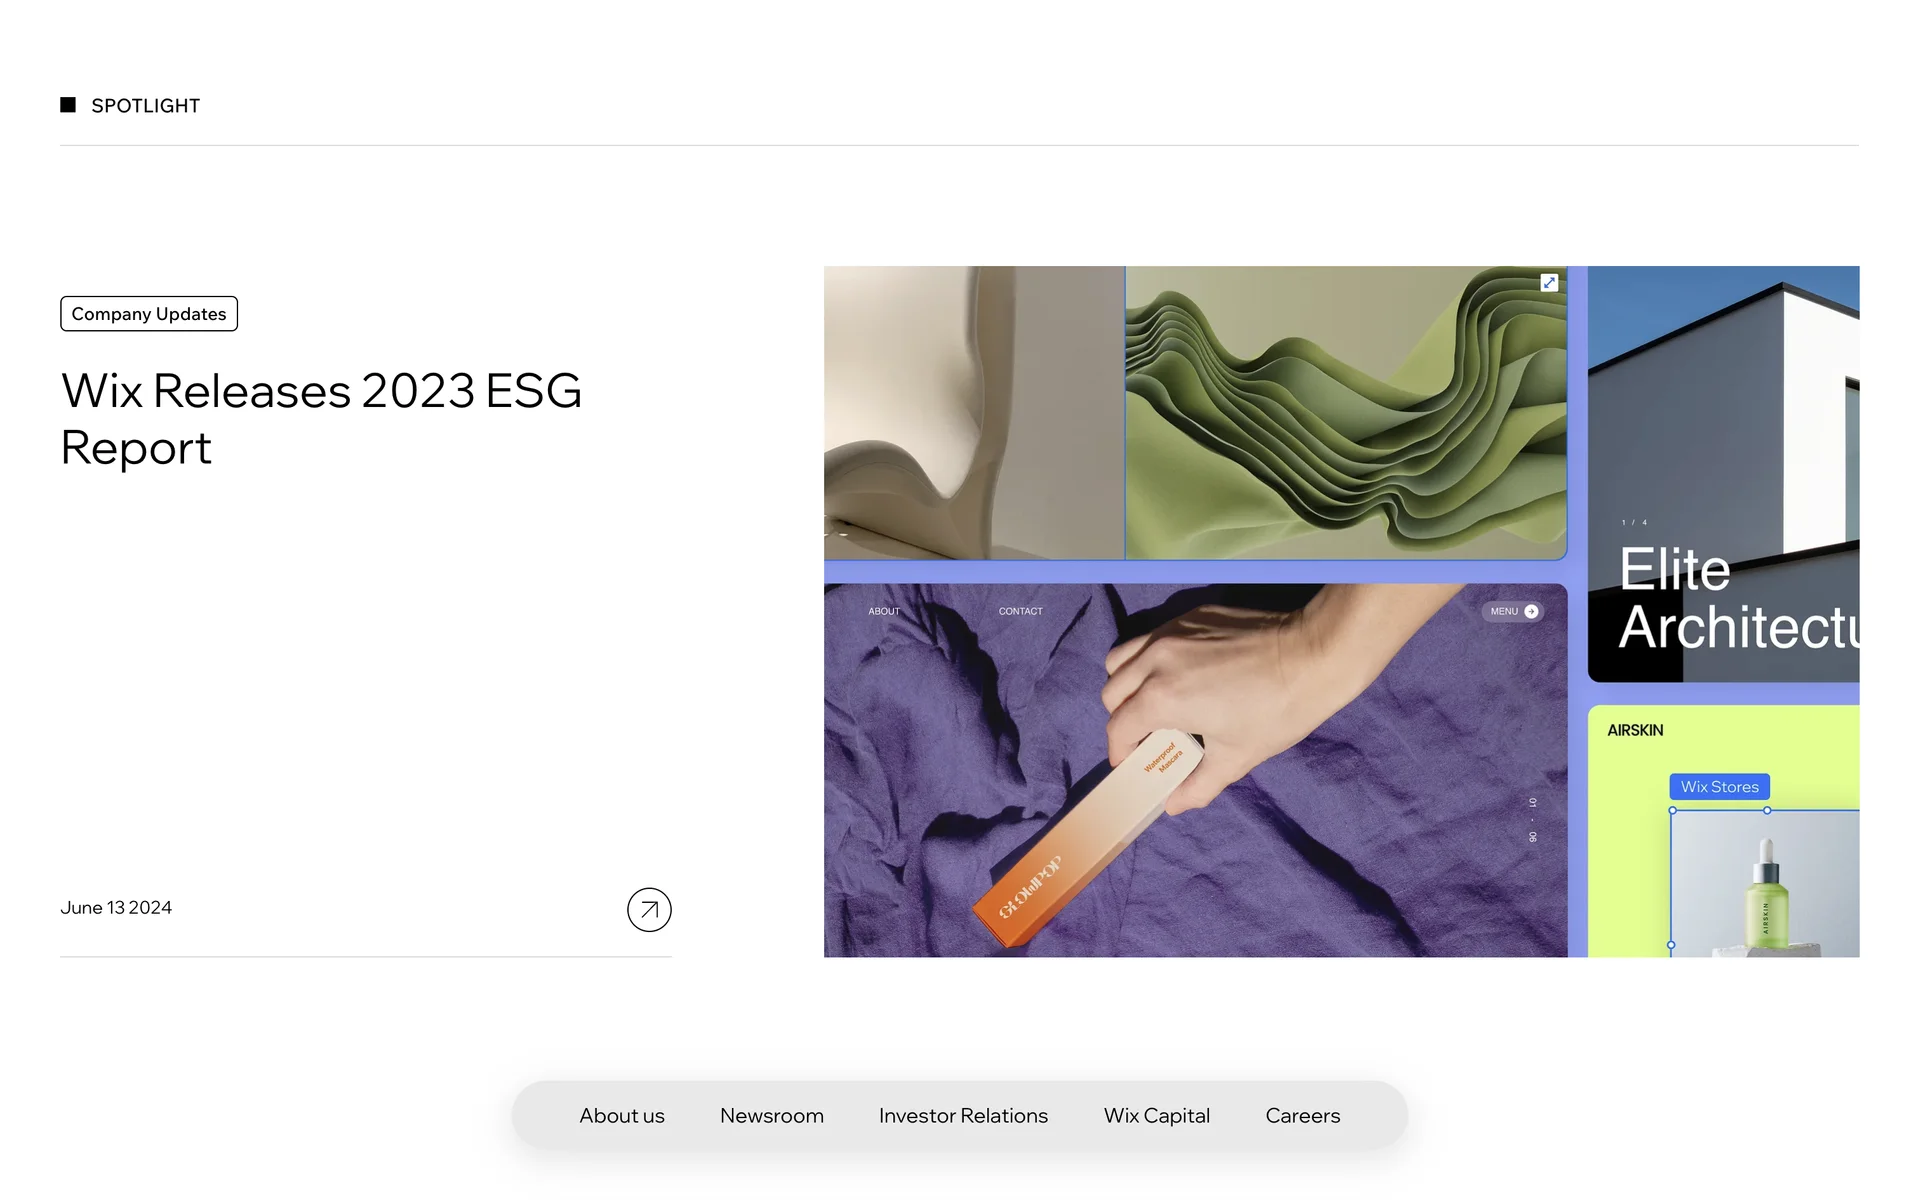
Task: Click the Wix Stores label
Action: [x=1720, y=787]
